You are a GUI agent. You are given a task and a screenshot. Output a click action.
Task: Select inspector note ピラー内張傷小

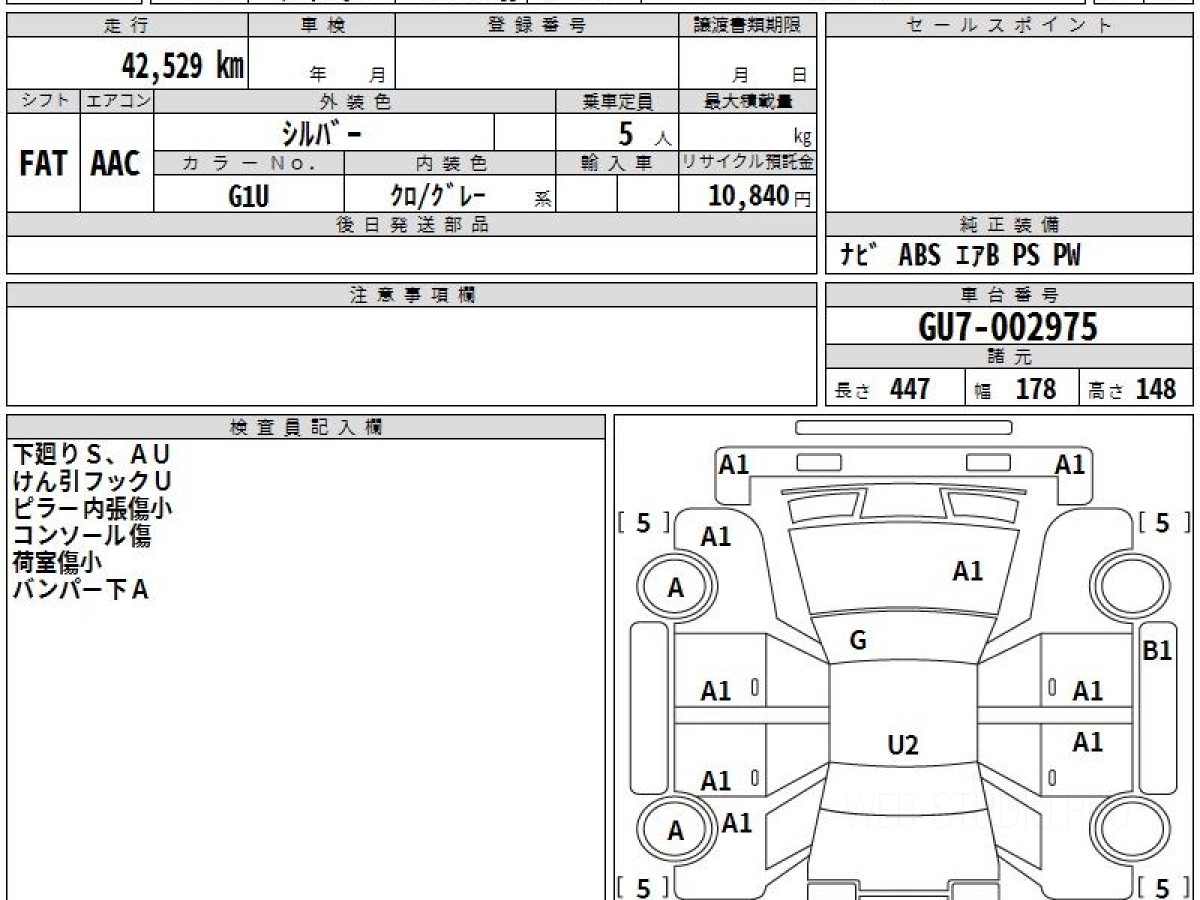91,508
